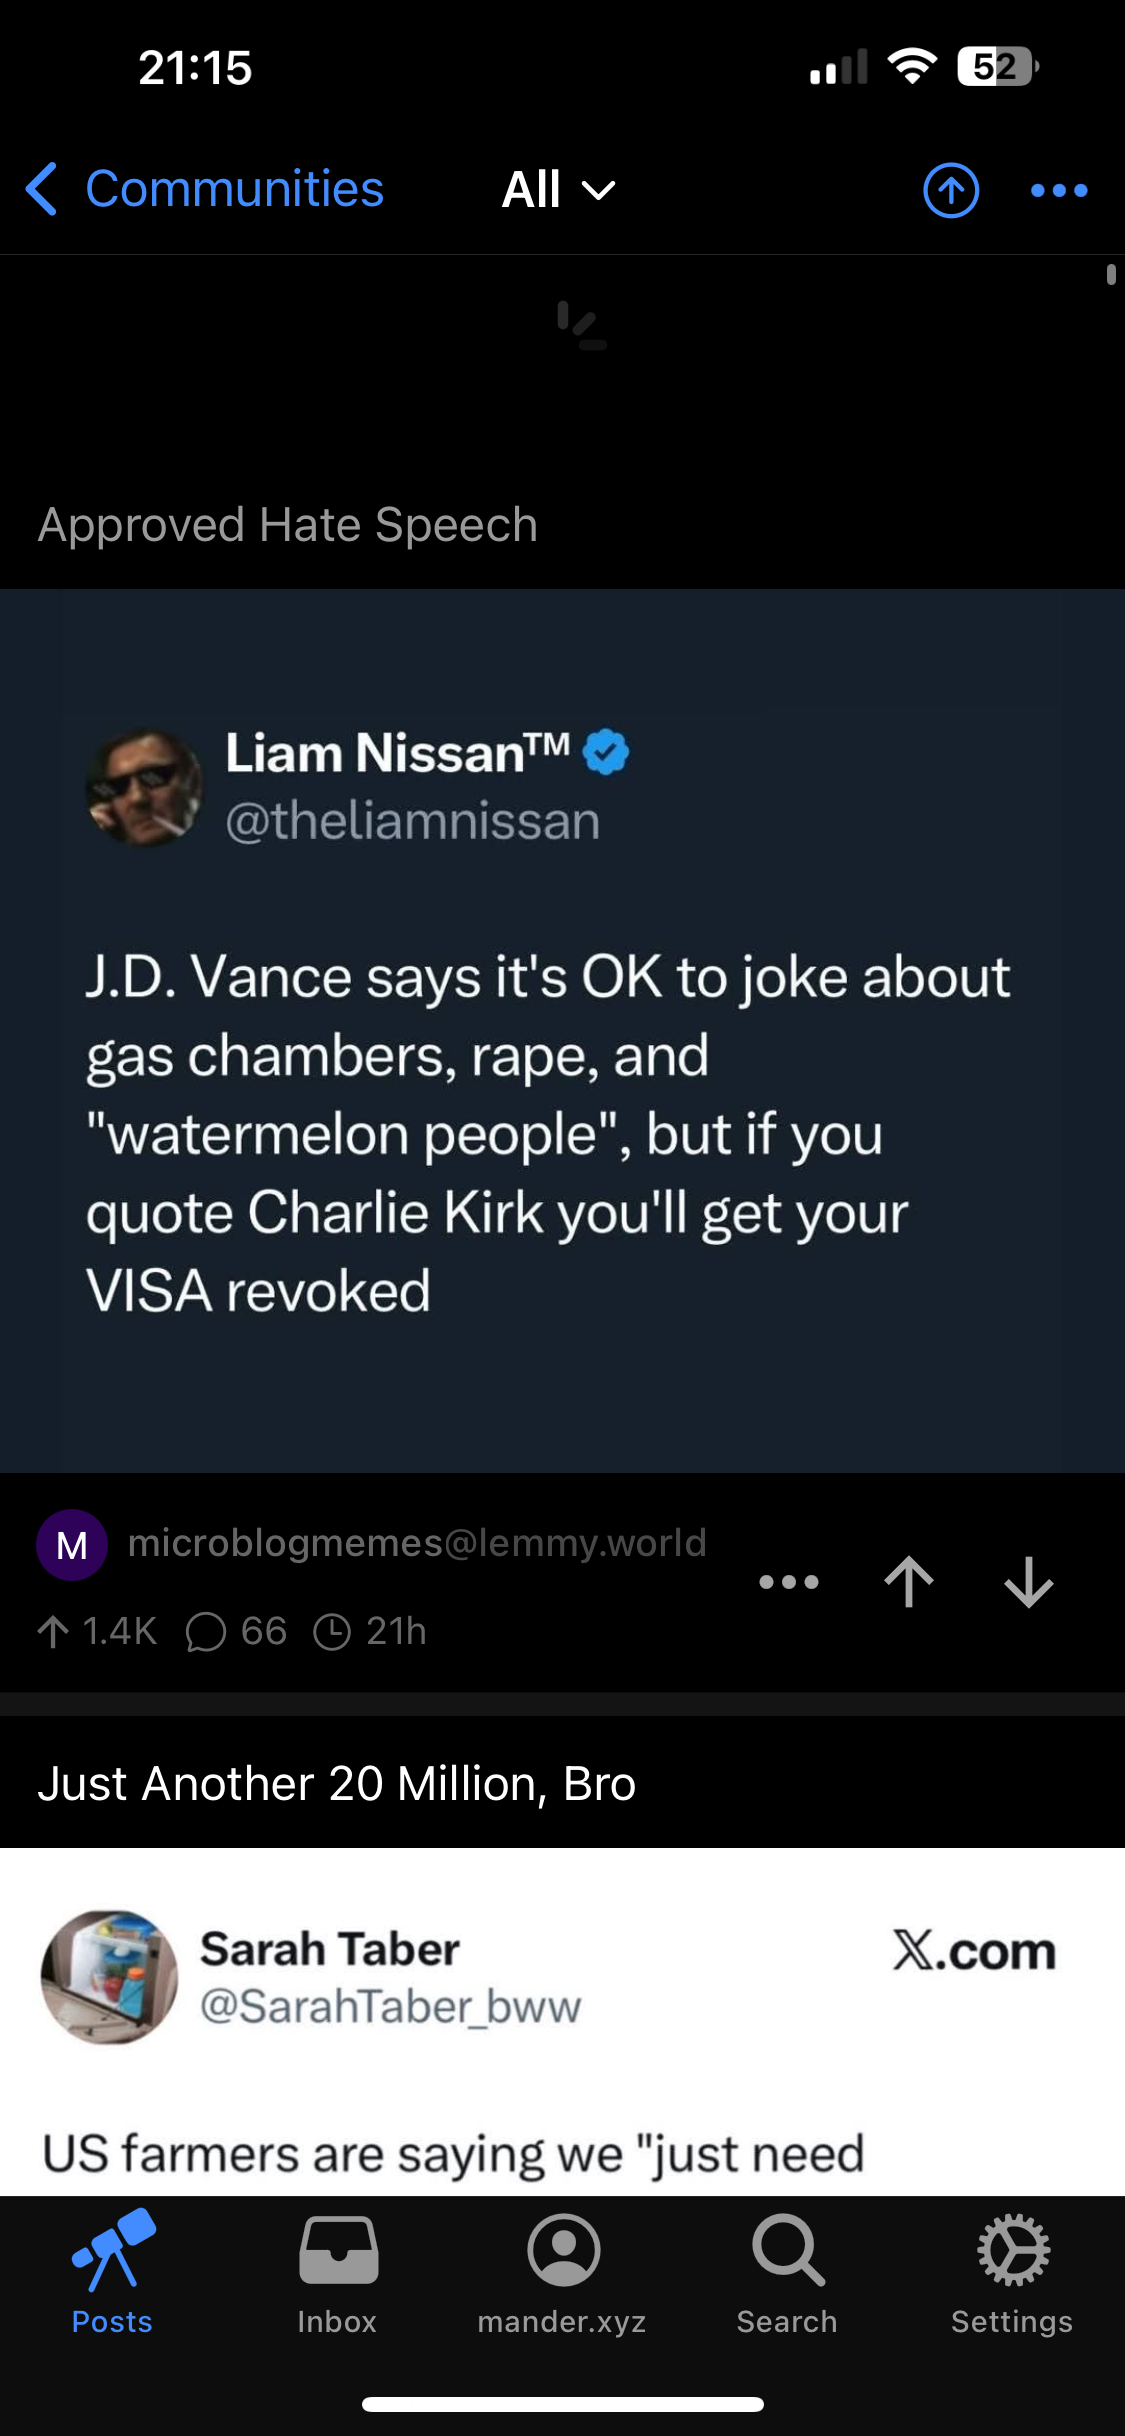Open the All feed dropdown
The image size is (1125, 2436).
pyautogui.click(x=558, y=189)
